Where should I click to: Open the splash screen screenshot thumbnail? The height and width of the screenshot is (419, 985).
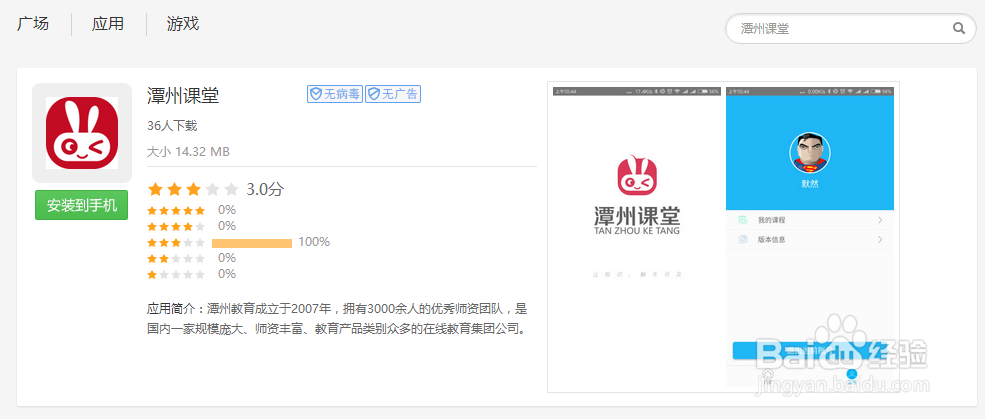tap(637, 238)
